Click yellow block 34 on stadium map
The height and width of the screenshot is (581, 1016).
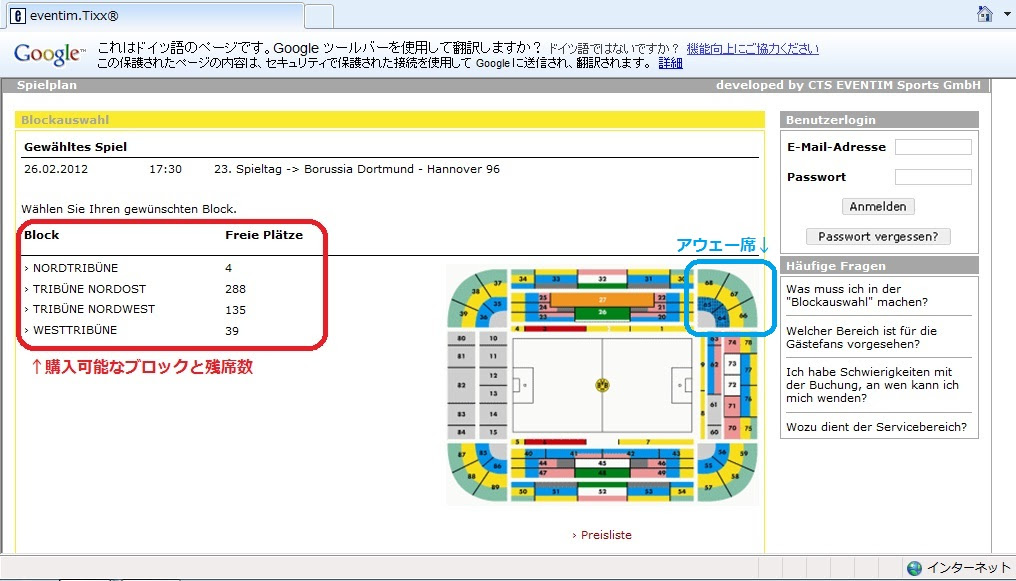[x=522, y=279]
